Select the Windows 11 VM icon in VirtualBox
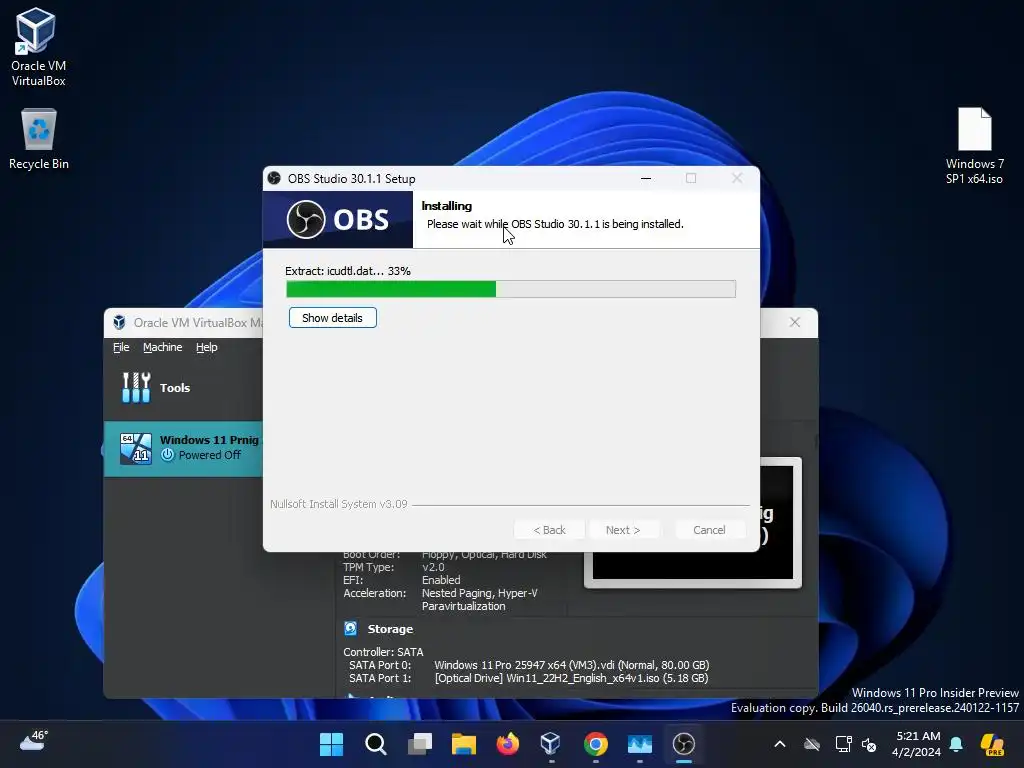 (x=136, y=449)
